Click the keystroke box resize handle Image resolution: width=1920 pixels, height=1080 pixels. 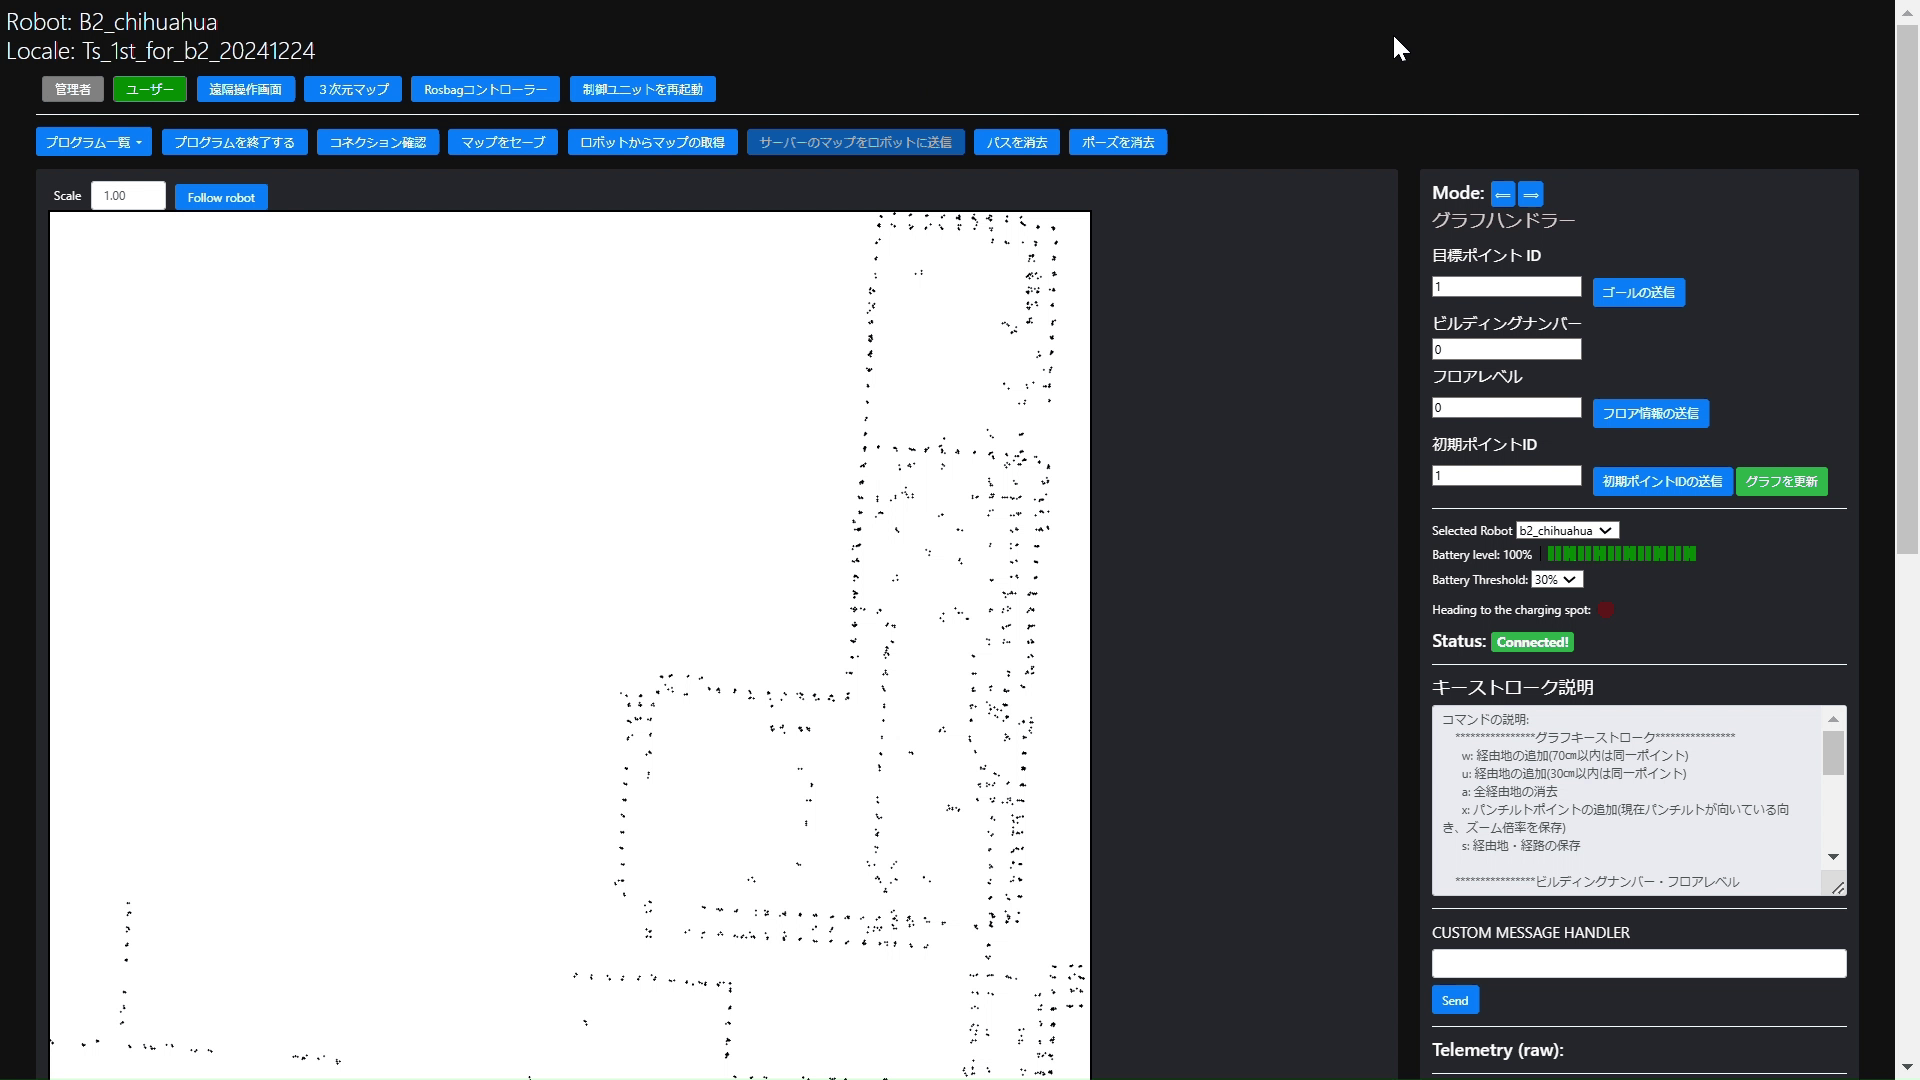[x=1838, y=888]
